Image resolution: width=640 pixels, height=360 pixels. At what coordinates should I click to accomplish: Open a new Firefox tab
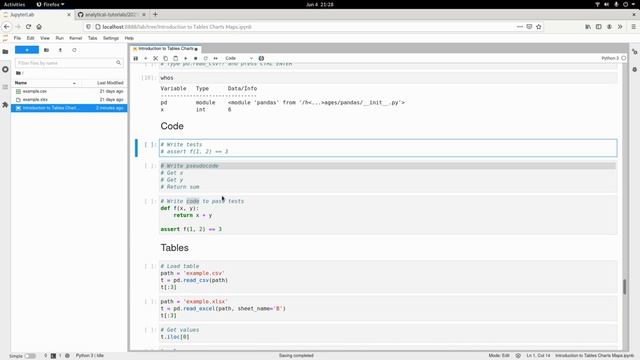tap(155, 14)
